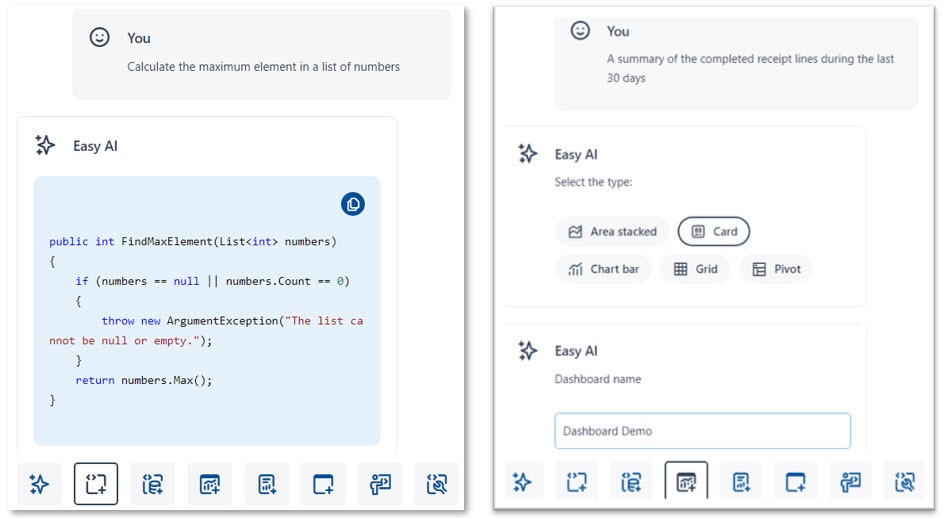Click report document tool in code panel toolbar
Image resolution: width=945 pixels, height=518 pixels.
pyautogui.click(x=266, y=484)
